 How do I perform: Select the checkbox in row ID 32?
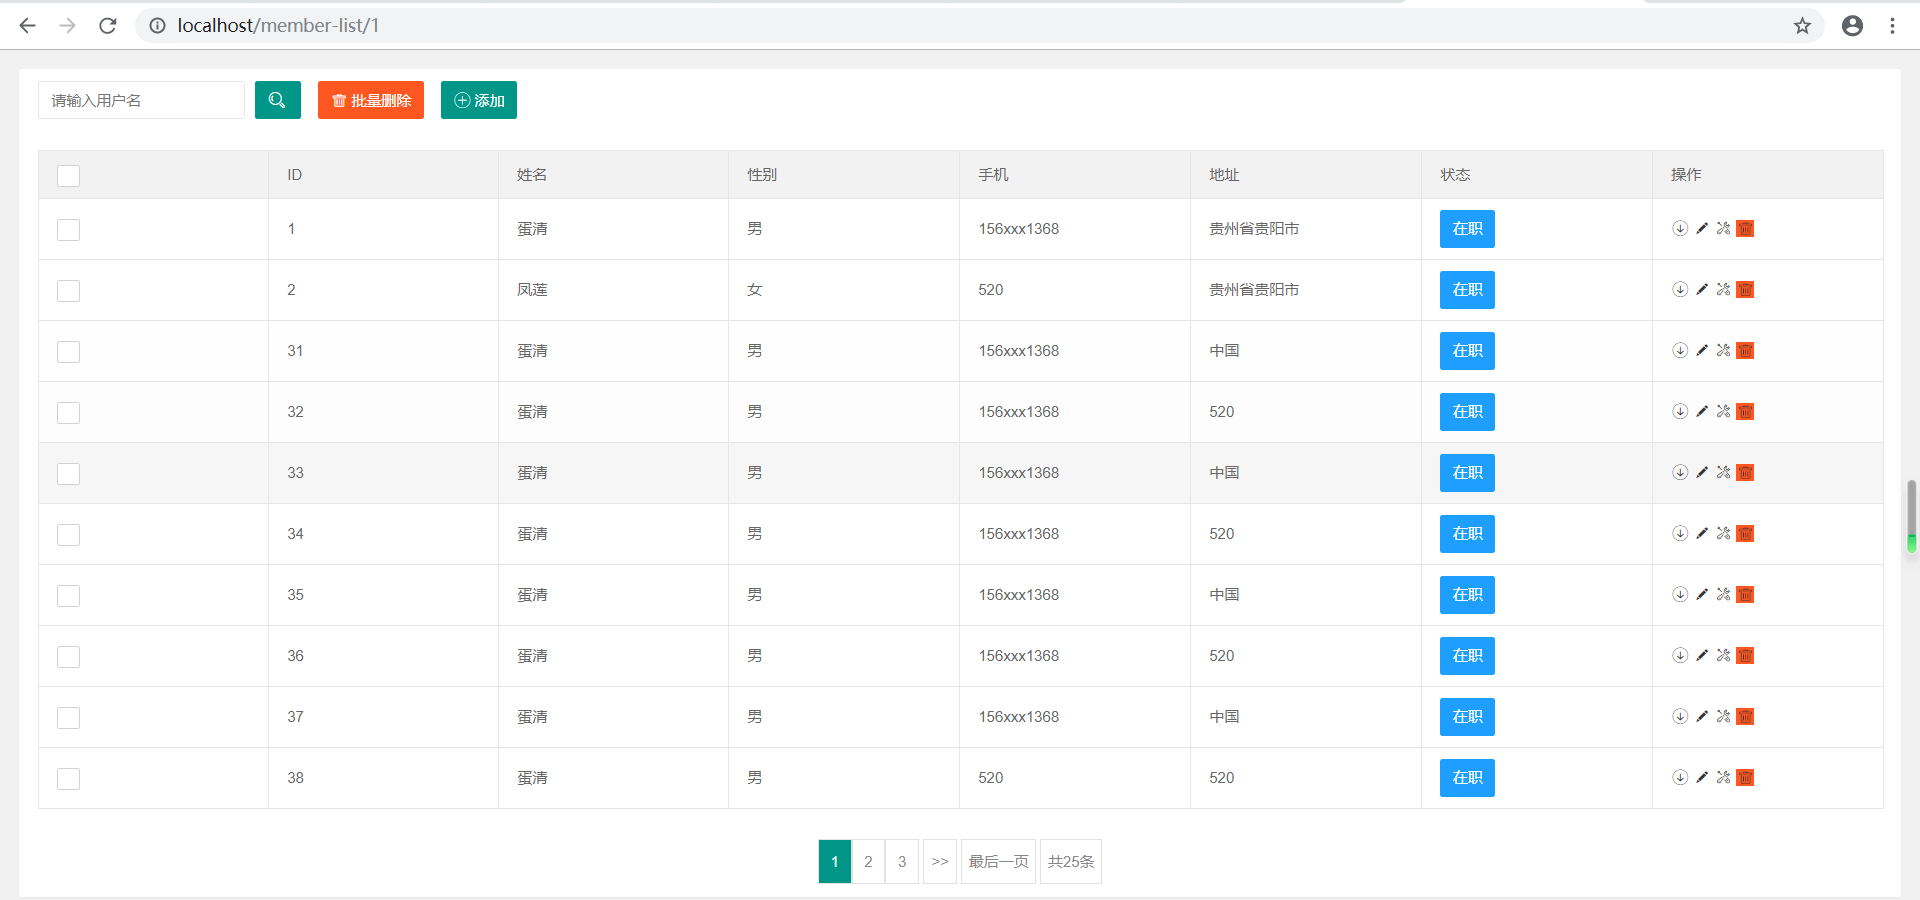point(68,413)
